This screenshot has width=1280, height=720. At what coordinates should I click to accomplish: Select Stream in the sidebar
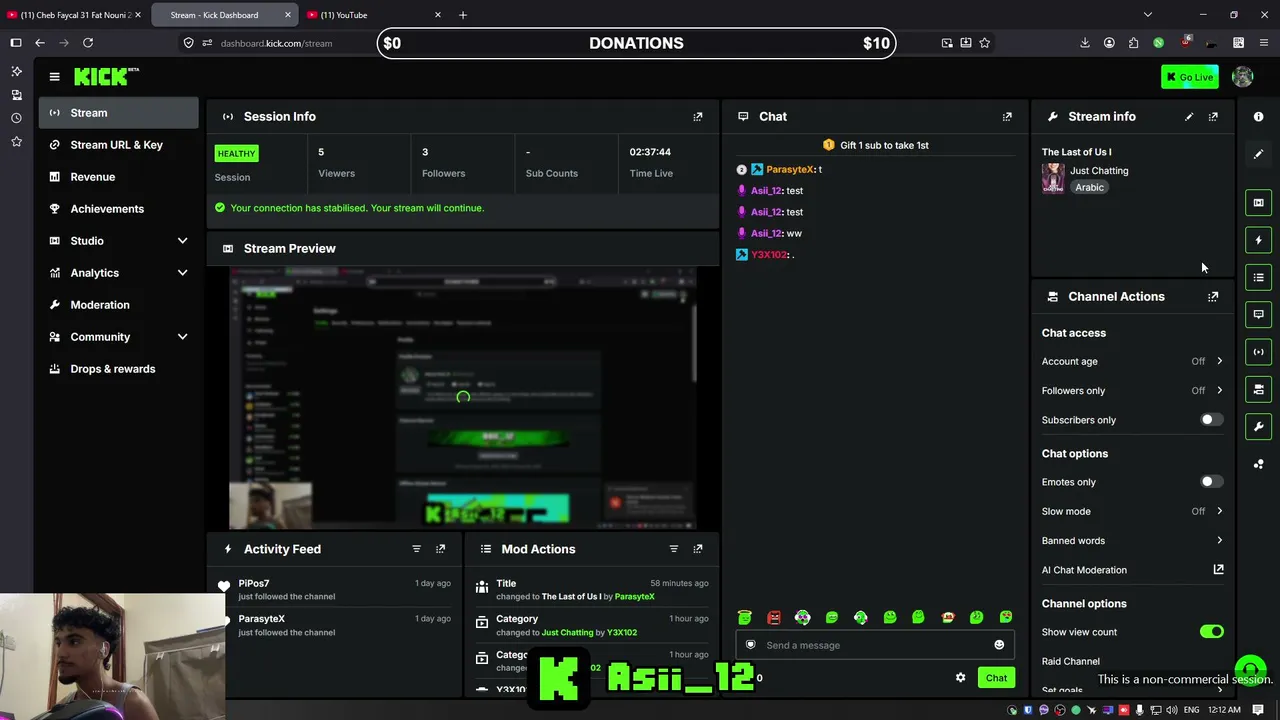pyautogui.click(x=119, y=113)
